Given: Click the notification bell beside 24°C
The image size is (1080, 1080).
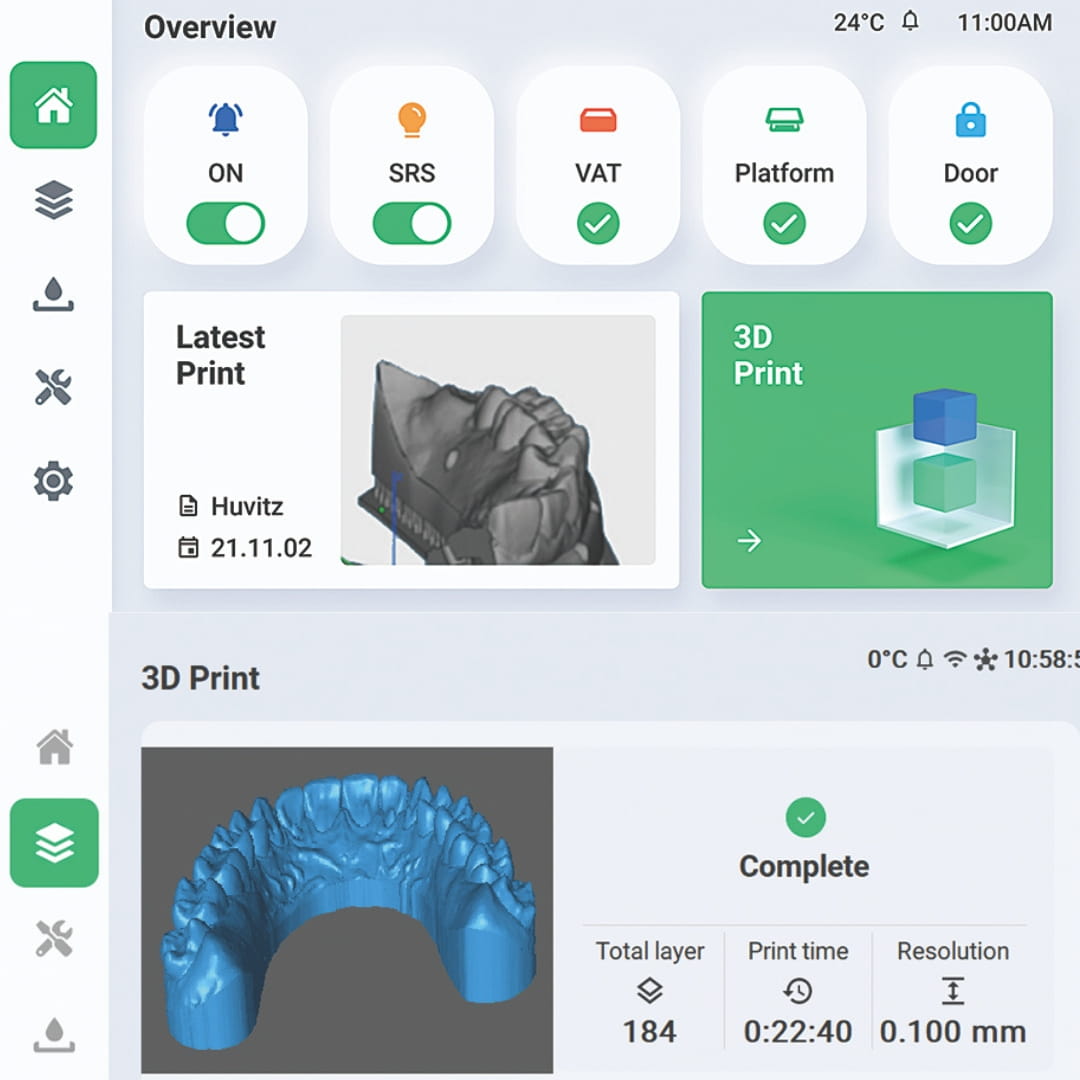Looking at the screenshot, I should click(x=910, y=21).
